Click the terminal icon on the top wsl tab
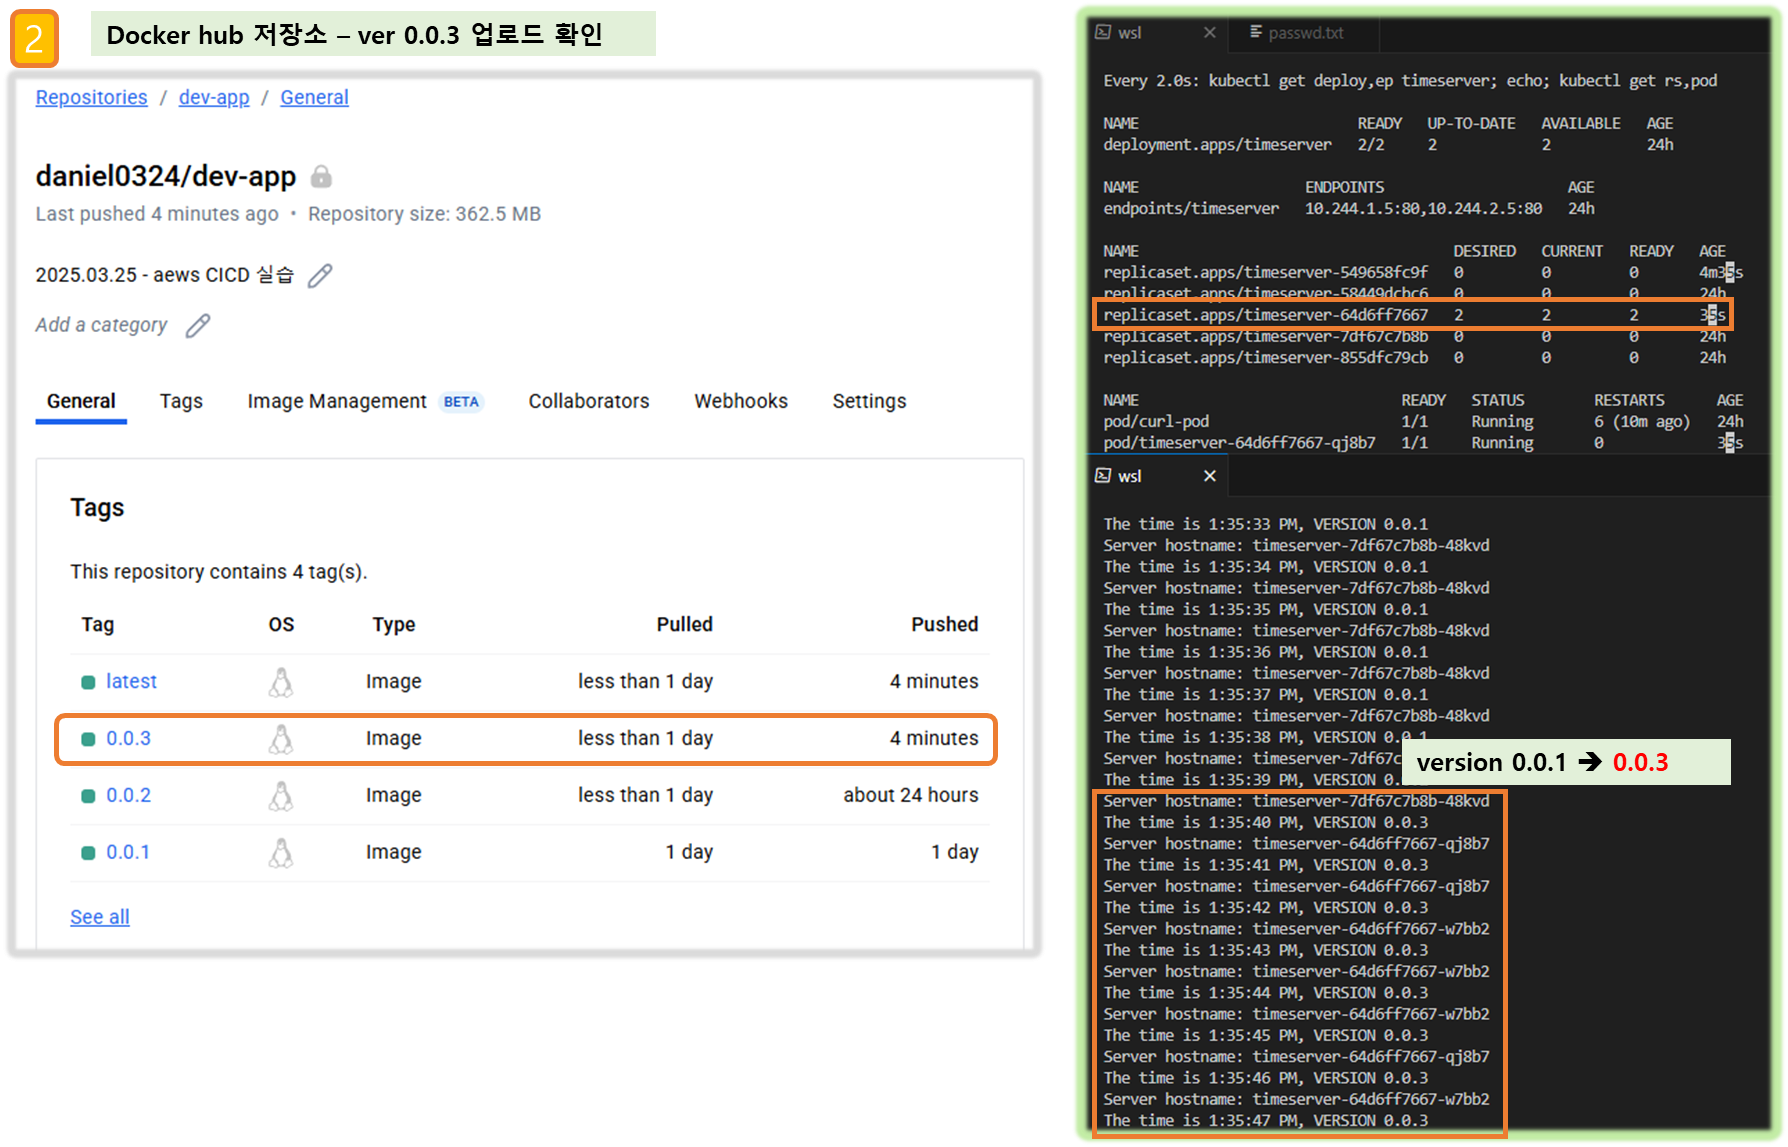Image resolution: width=1788 pixels, height=1147 pixels. 1103,32
